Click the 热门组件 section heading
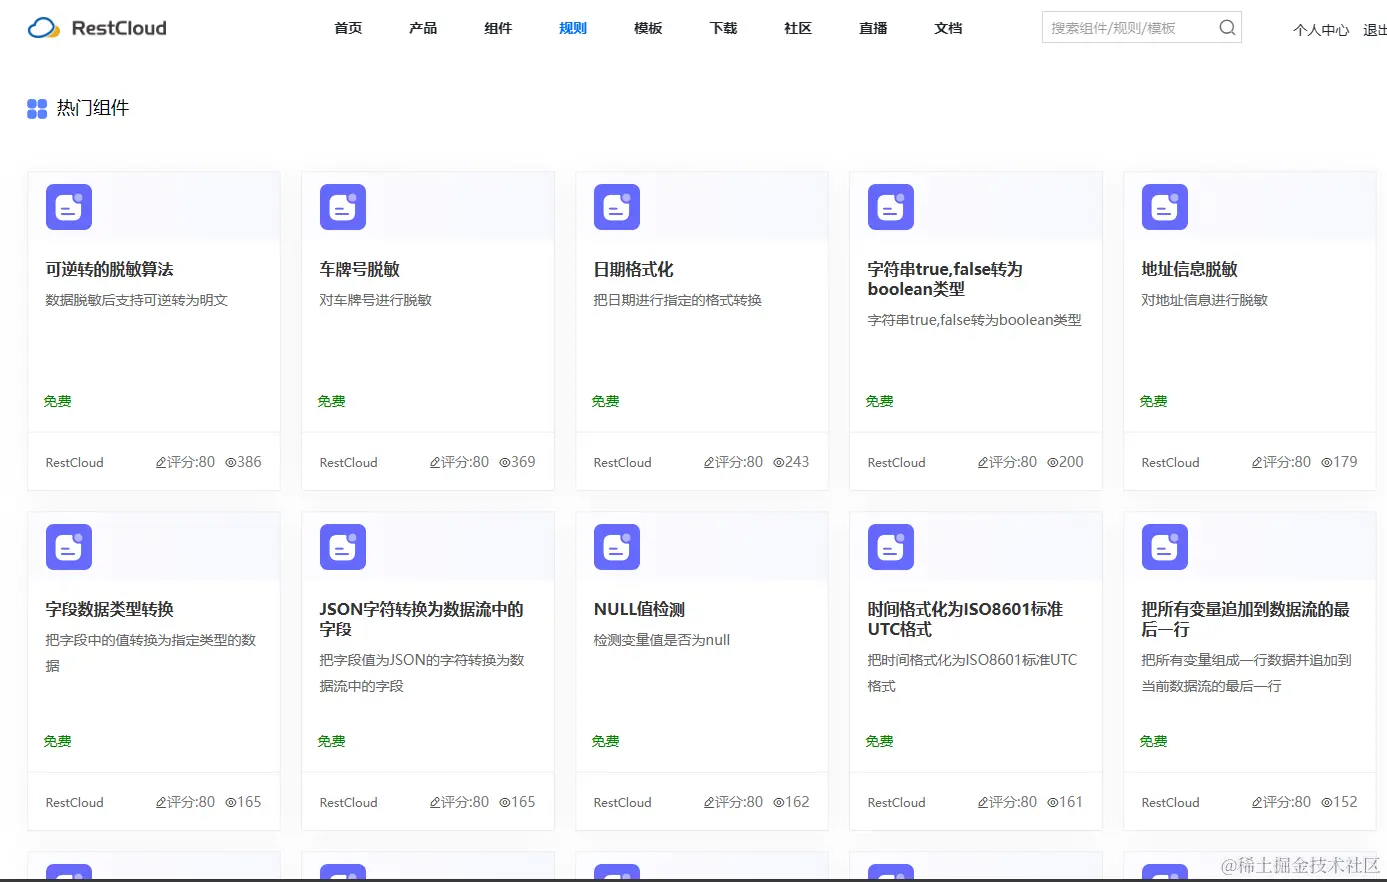The height and width of the screenshot is (882, 1387). (x=92, y=108)
